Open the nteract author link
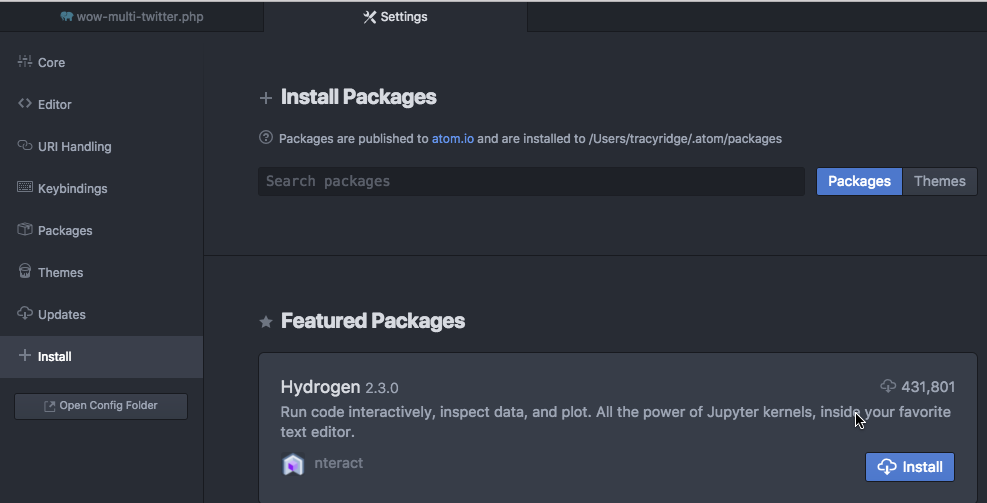The width and height of the screenshot is (987, 503). 339,463
